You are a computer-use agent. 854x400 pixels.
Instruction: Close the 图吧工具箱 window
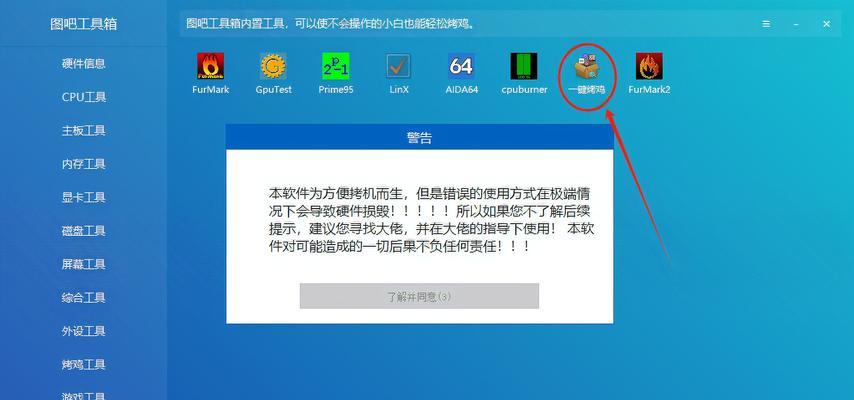[x=826, y=24]
